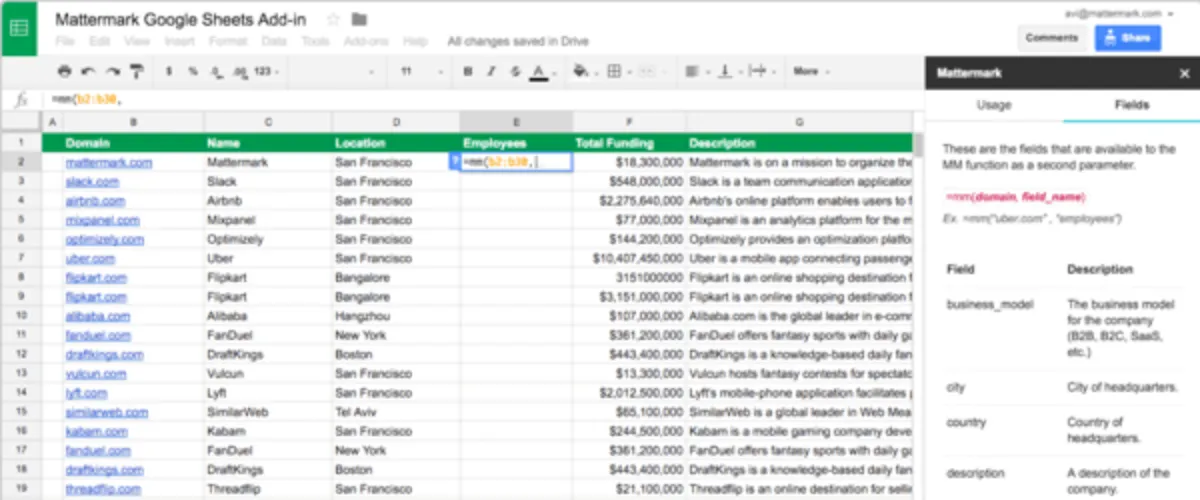The image size is (1200, 500).
Task: Select the Tel Aviv location cell
Action: [x=396, y=412]
